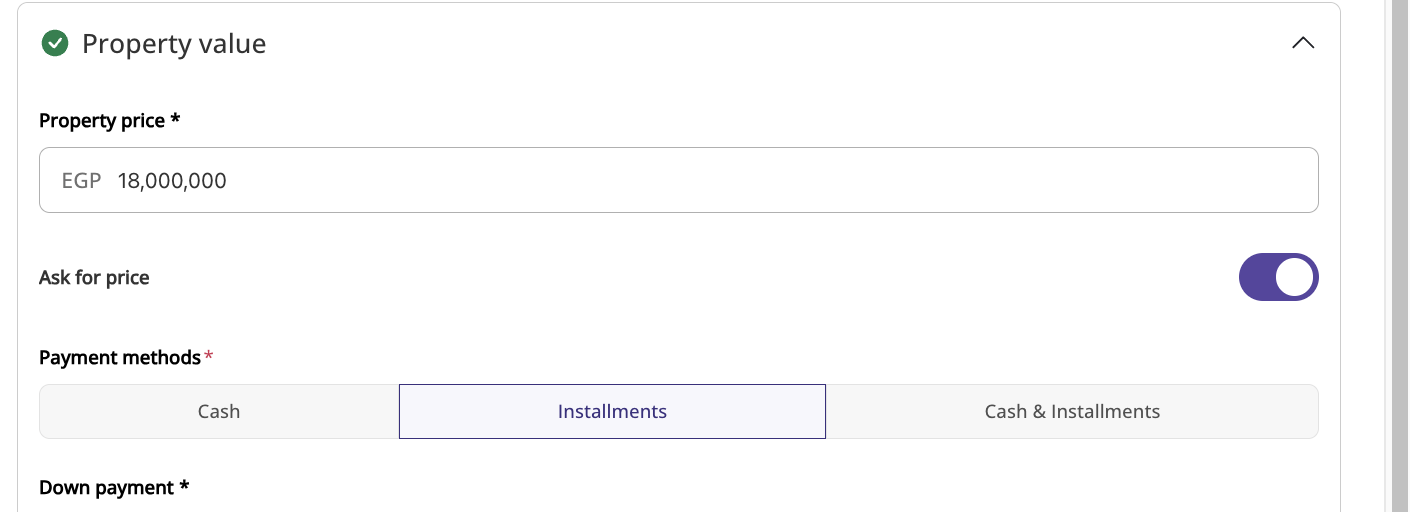Viewport: 1410px width, 512px height.
Task: Click the asterisk beside Down payment
Action: click(x=184, y=485)
